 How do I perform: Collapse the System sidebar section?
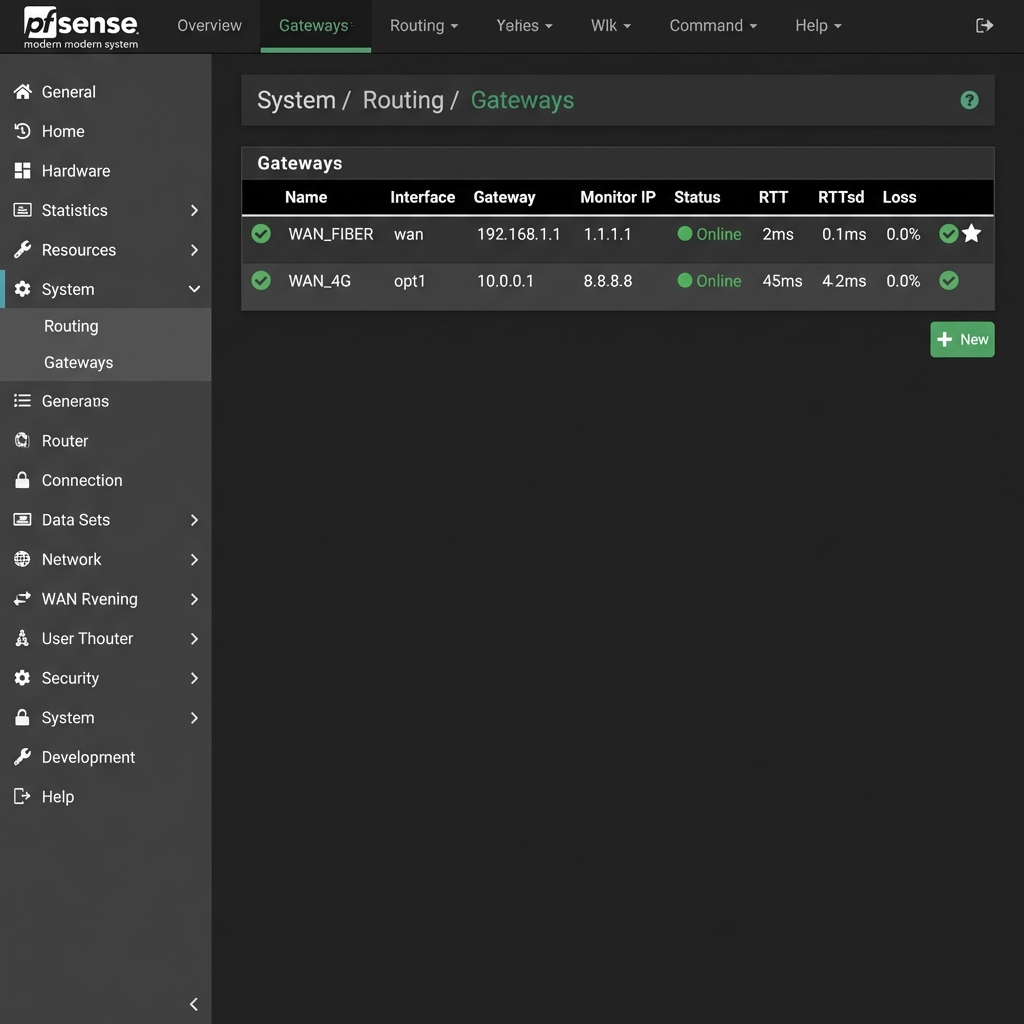click(x=194, y=289)
